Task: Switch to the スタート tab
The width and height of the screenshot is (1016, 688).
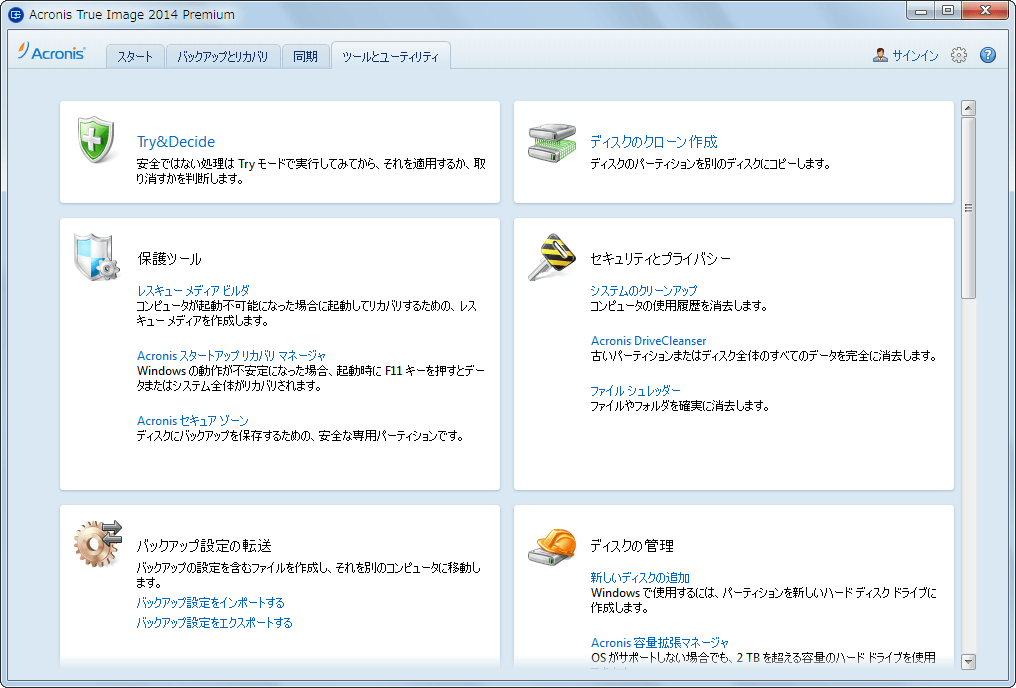Action: coord(135,56)
